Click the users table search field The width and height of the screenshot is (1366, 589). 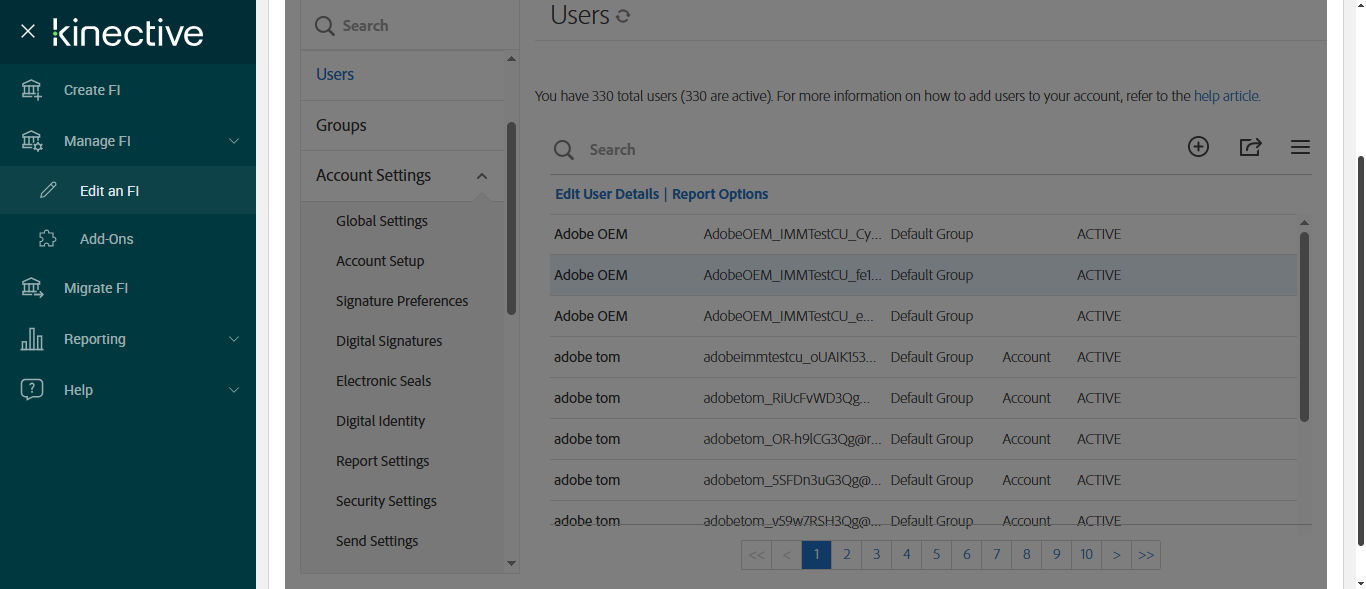click(x=800, y=150)
